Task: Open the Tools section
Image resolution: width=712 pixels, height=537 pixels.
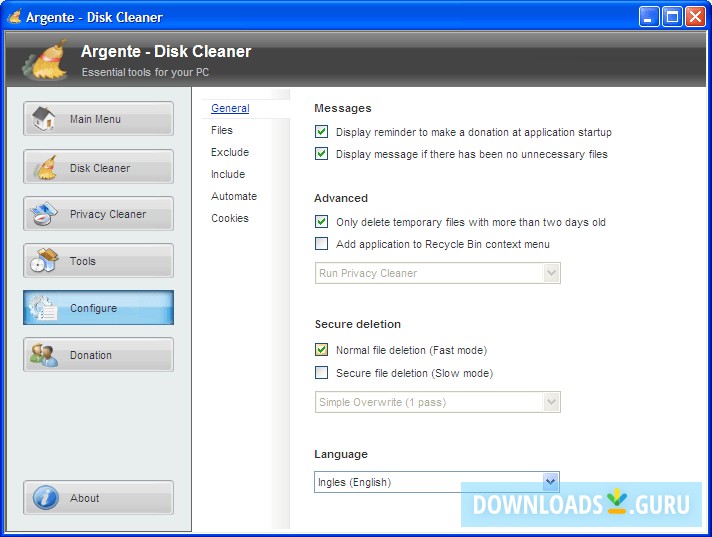Action: point(99,261)
